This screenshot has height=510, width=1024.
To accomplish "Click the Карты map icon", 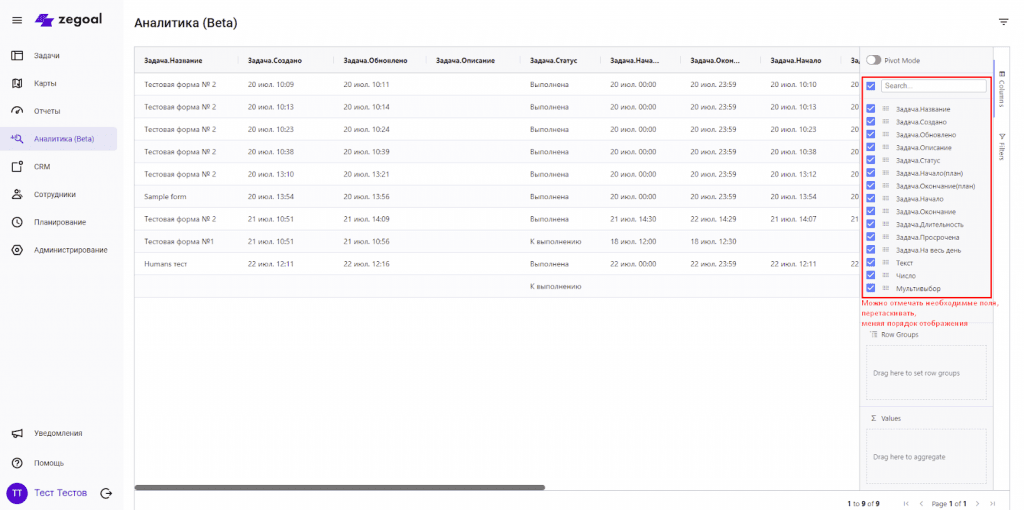I will click(x=17, y=83).
